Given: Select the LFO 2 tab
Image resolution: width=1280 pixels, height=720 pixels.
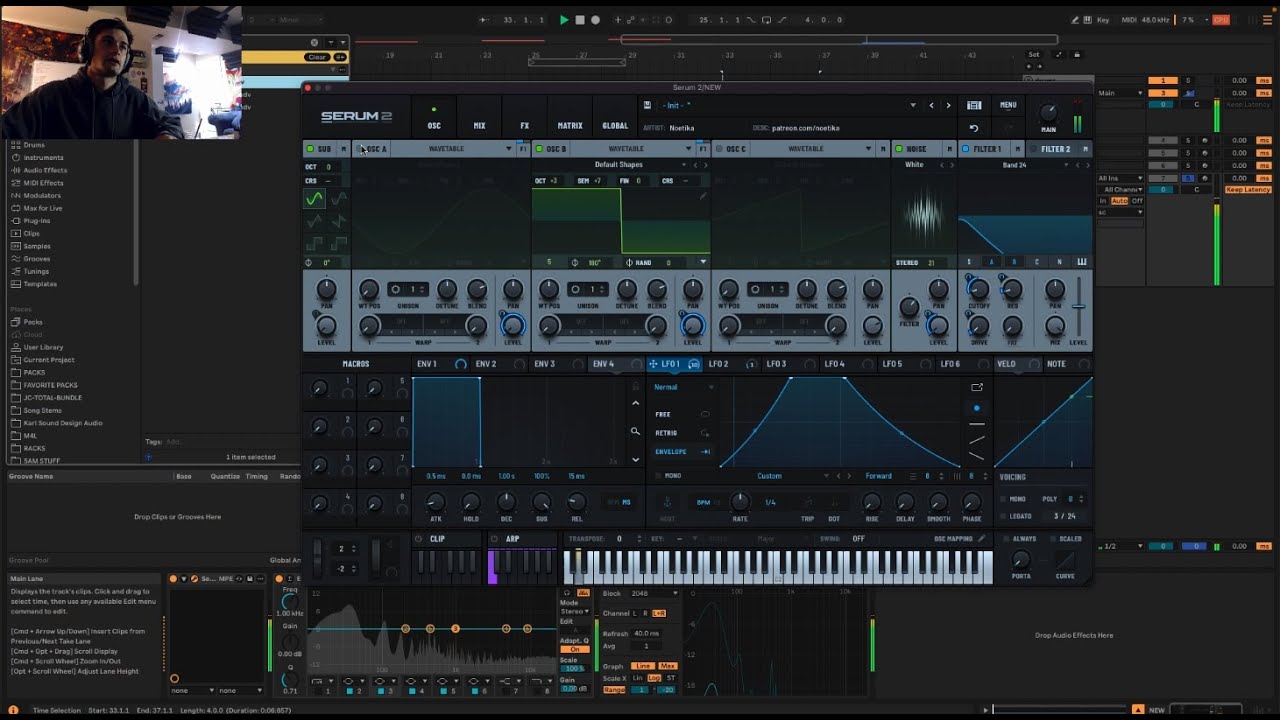Looking at the screenshot, I should point(719,364).
